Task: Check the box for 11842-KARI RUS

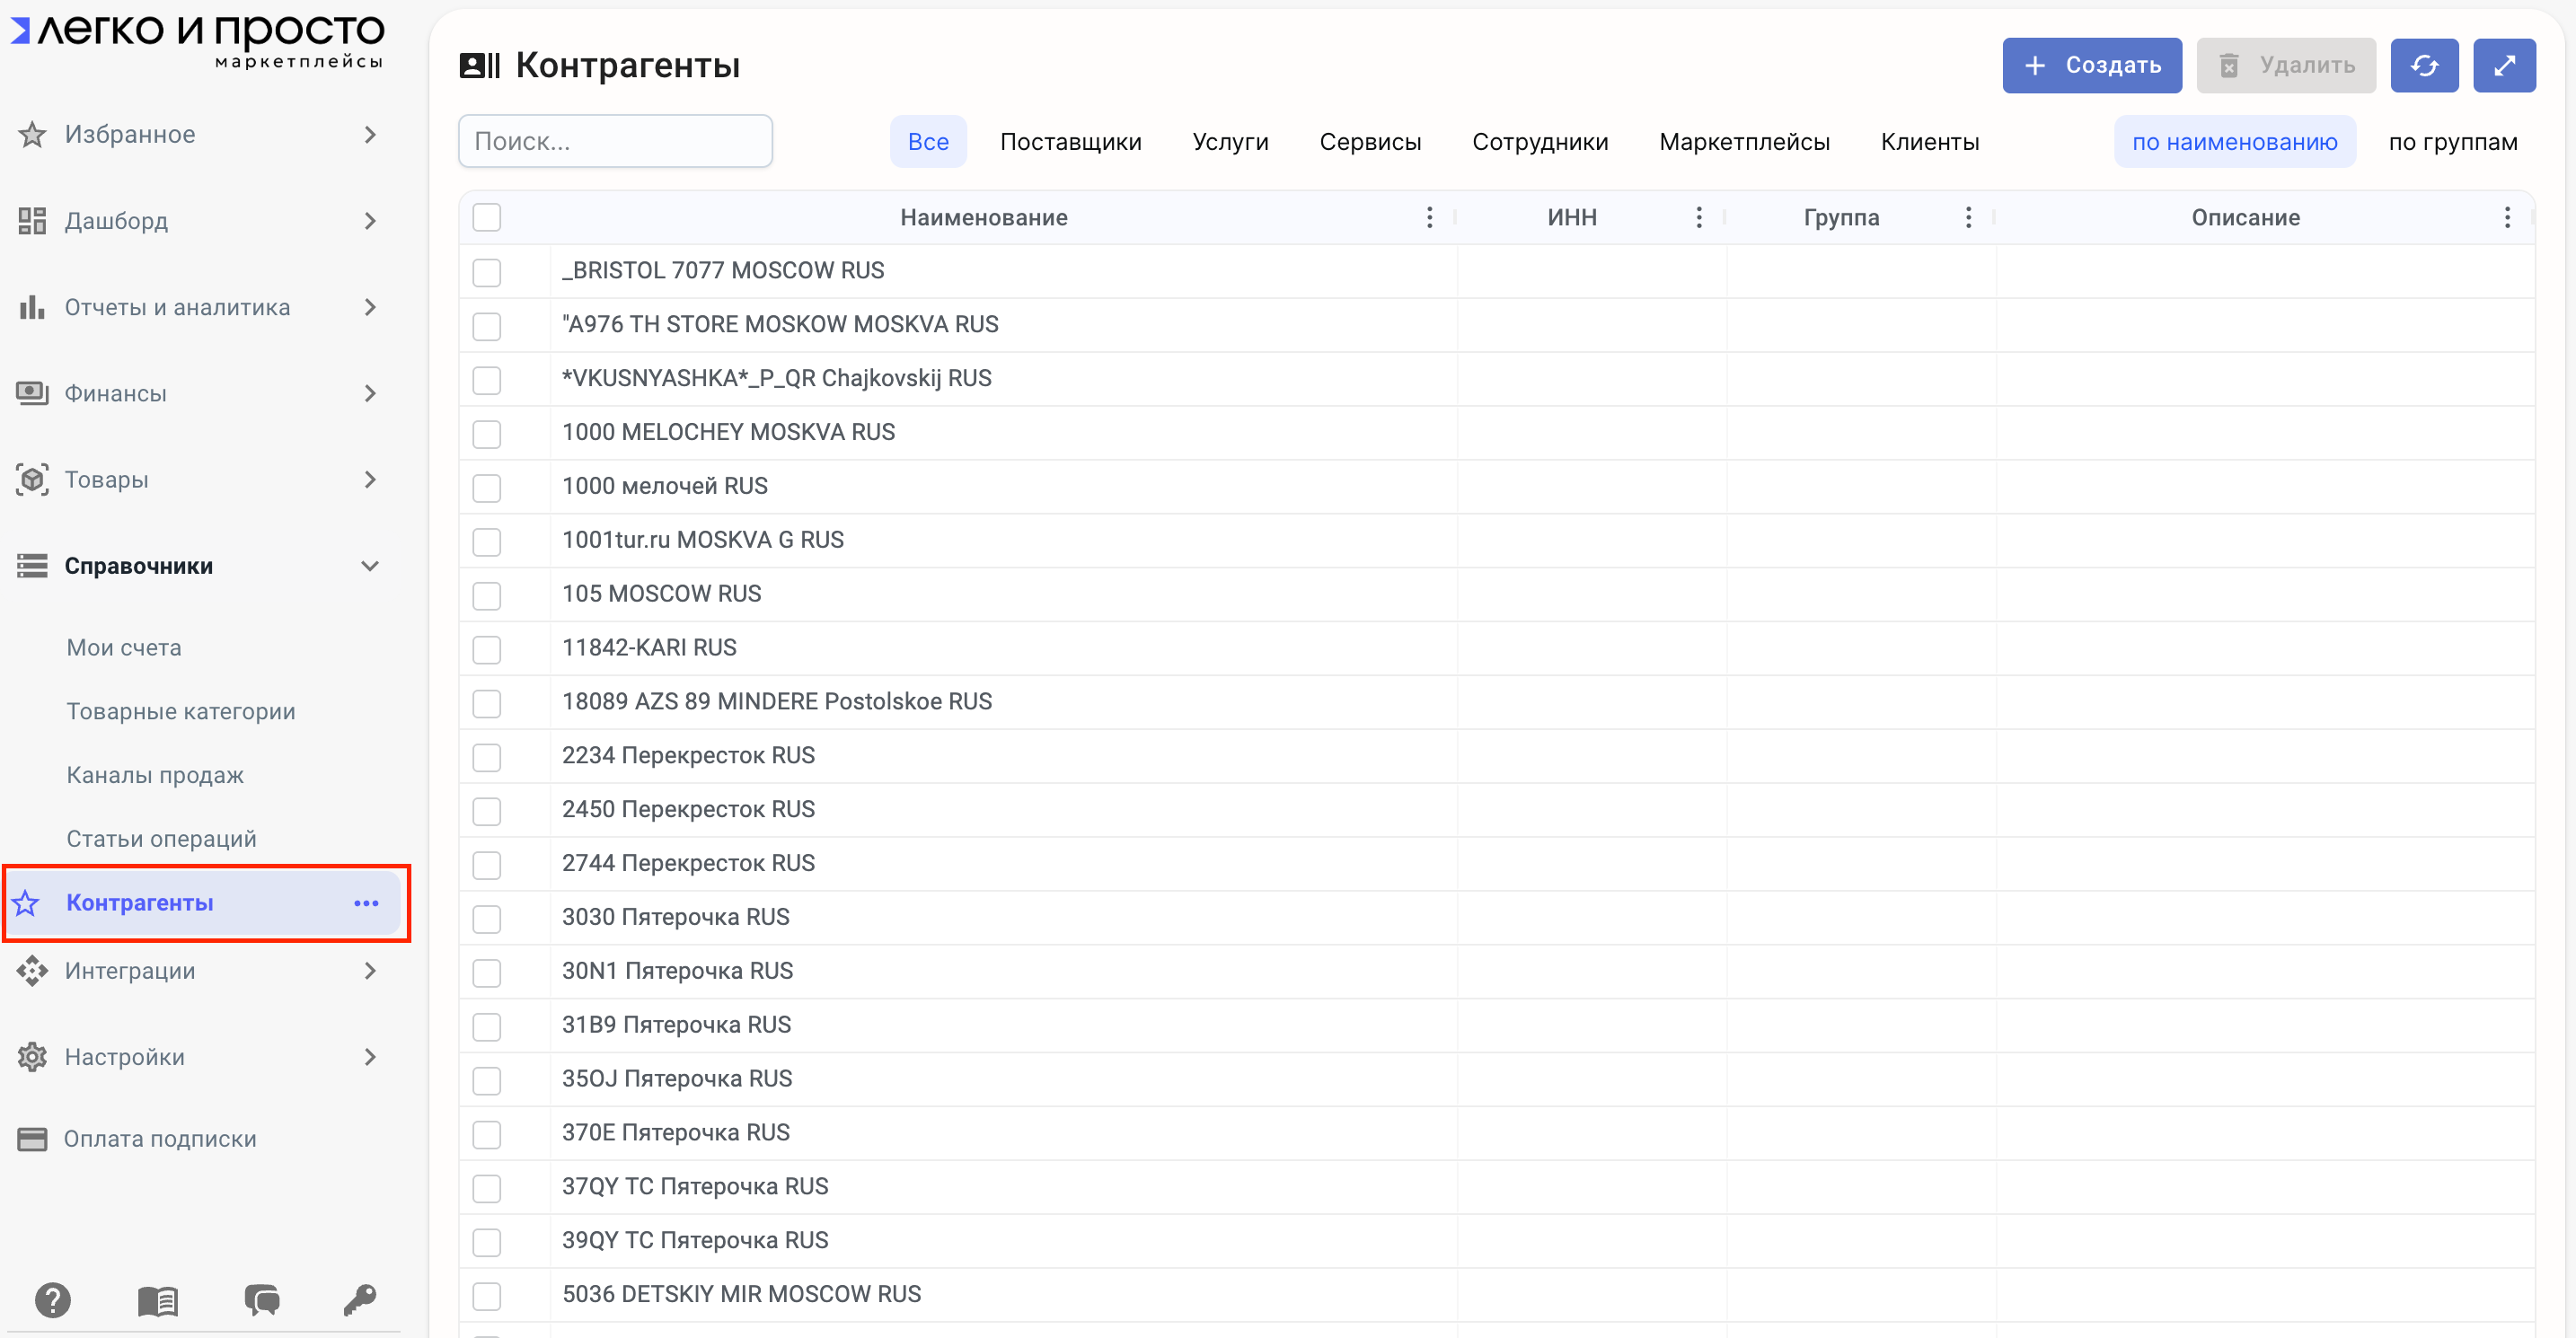Action: click(x=487, y=649)
